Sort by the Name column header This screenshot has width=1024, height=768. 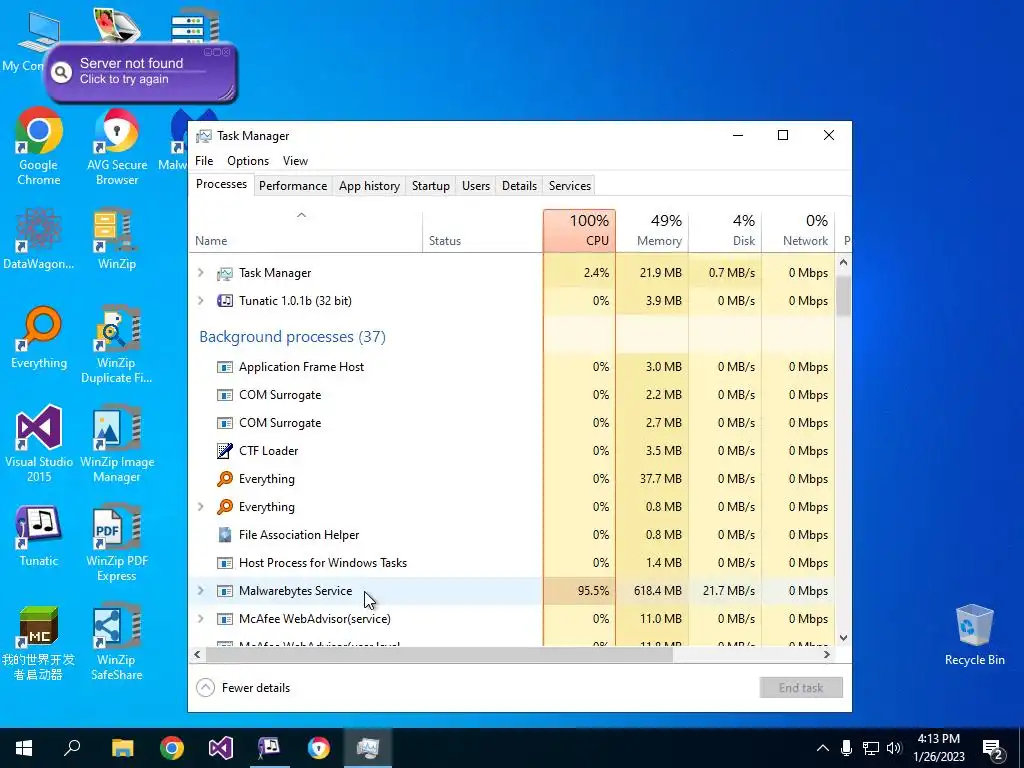(306, 231)
